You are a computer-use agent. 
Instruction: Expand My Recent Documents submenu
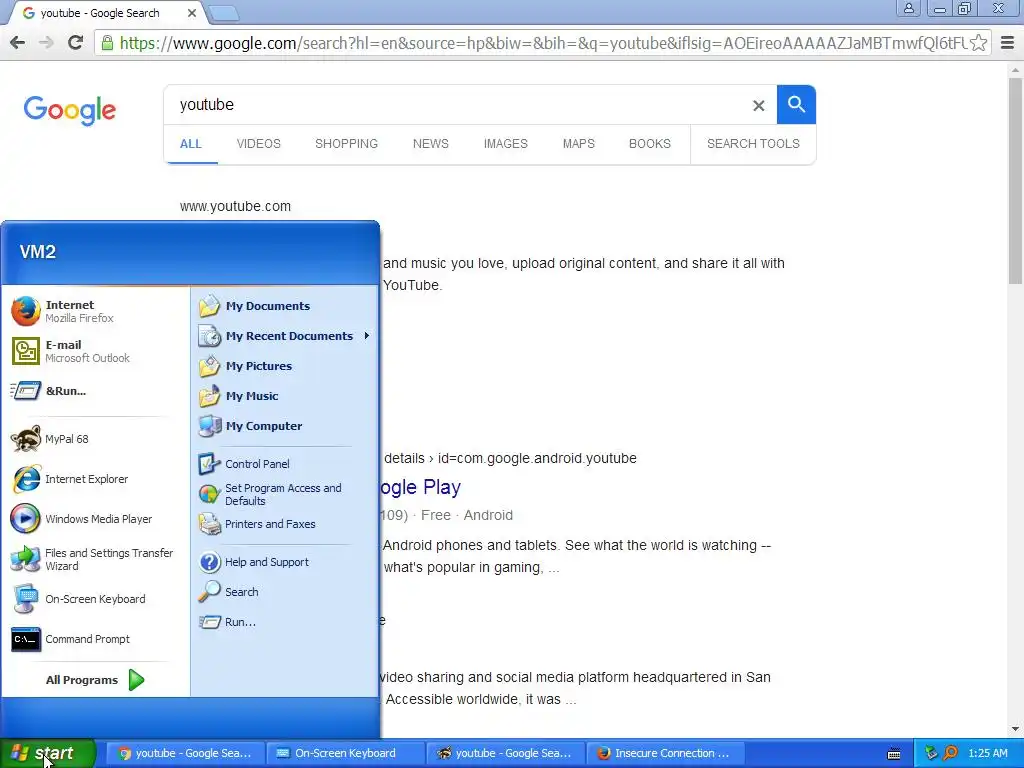point(285,336)
